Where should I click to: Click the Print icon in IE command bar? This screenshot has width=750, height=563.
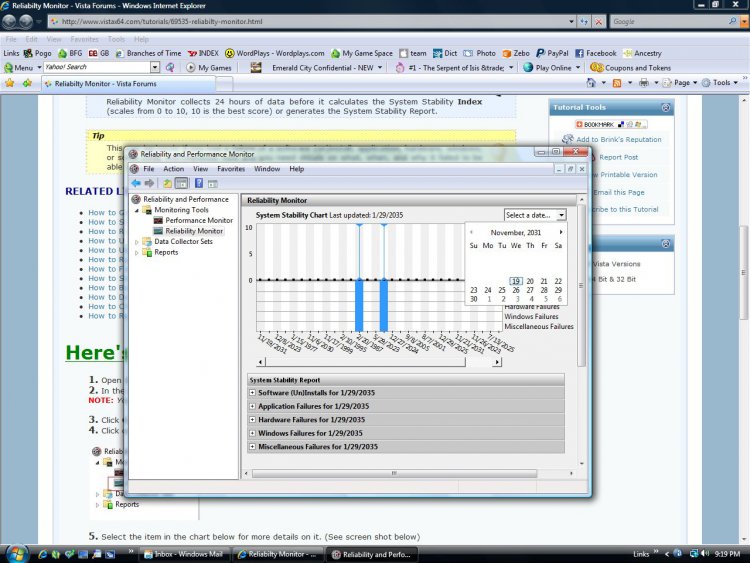tap(644, 83)
